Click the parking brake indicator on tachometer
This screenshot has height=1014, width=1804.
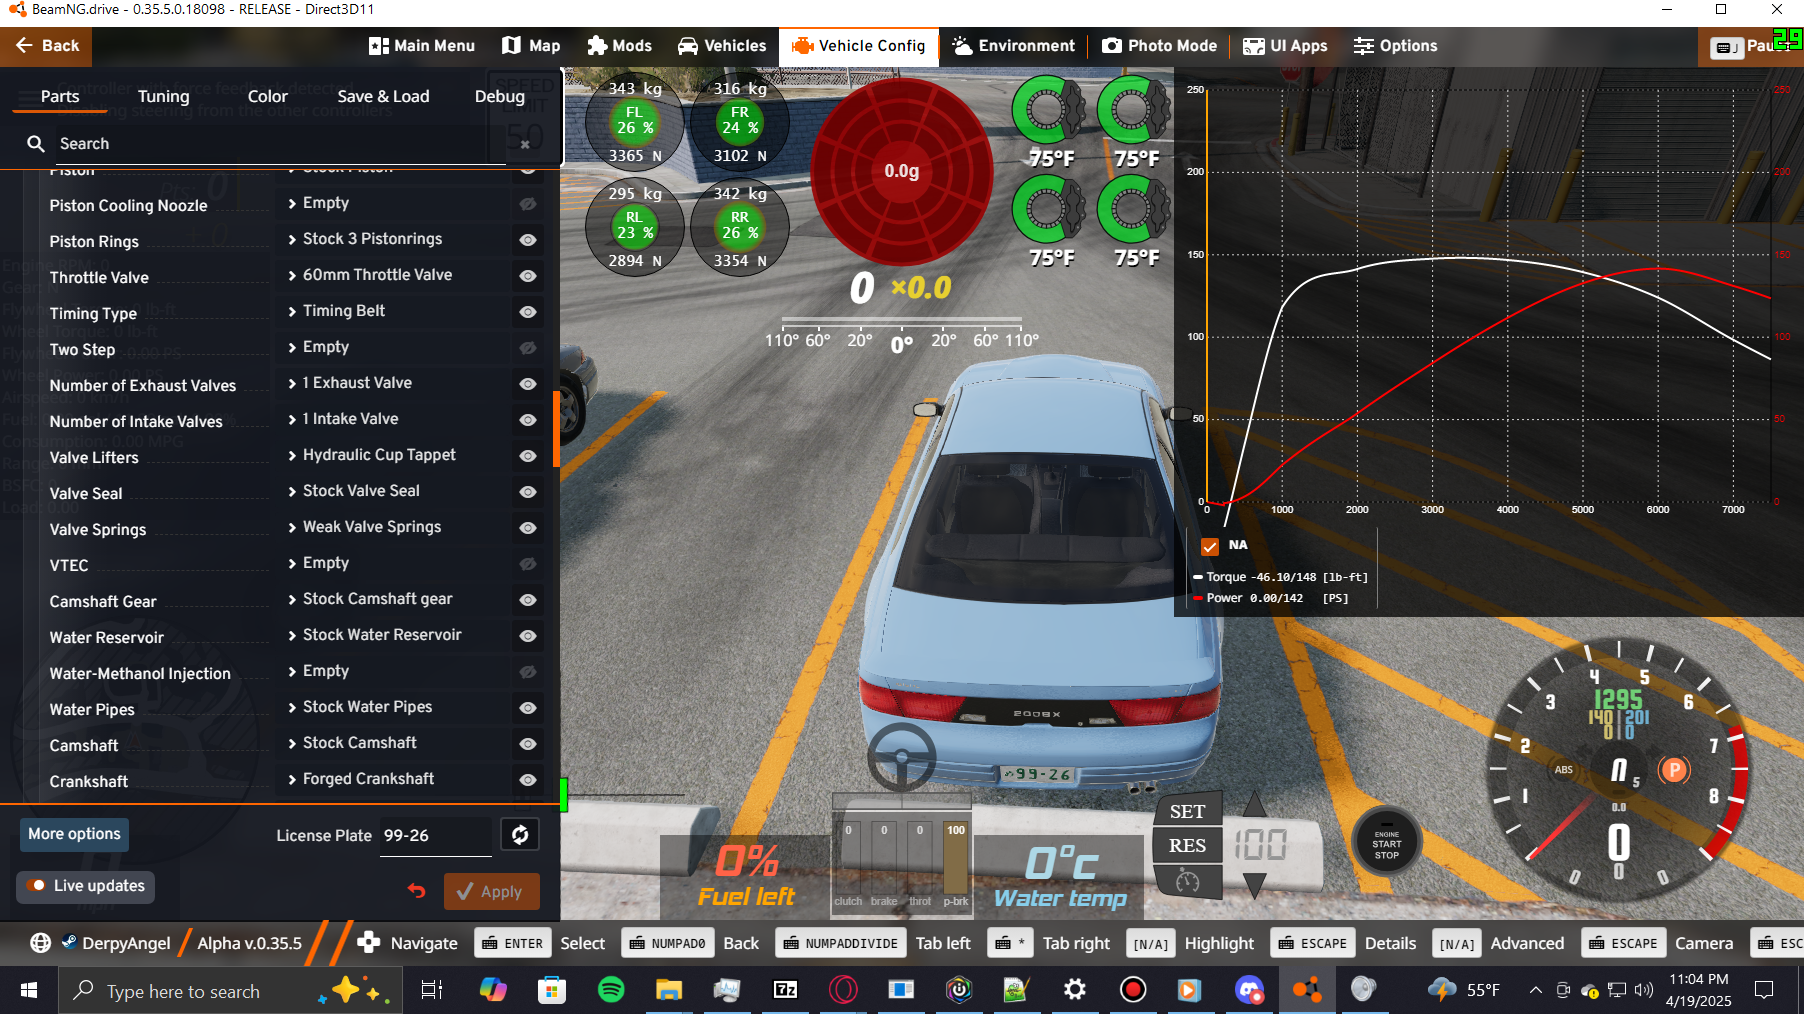[x=1674, y=770]
